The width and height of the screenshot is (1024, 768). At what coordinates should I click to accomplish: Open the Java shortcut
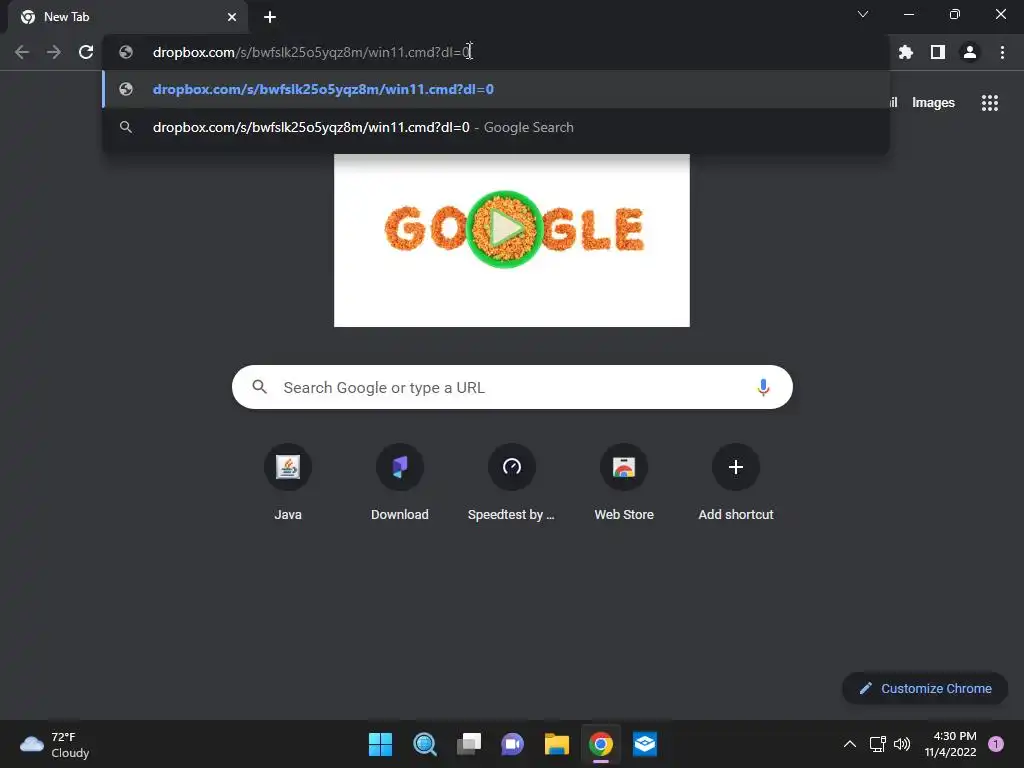coord(288,482)
